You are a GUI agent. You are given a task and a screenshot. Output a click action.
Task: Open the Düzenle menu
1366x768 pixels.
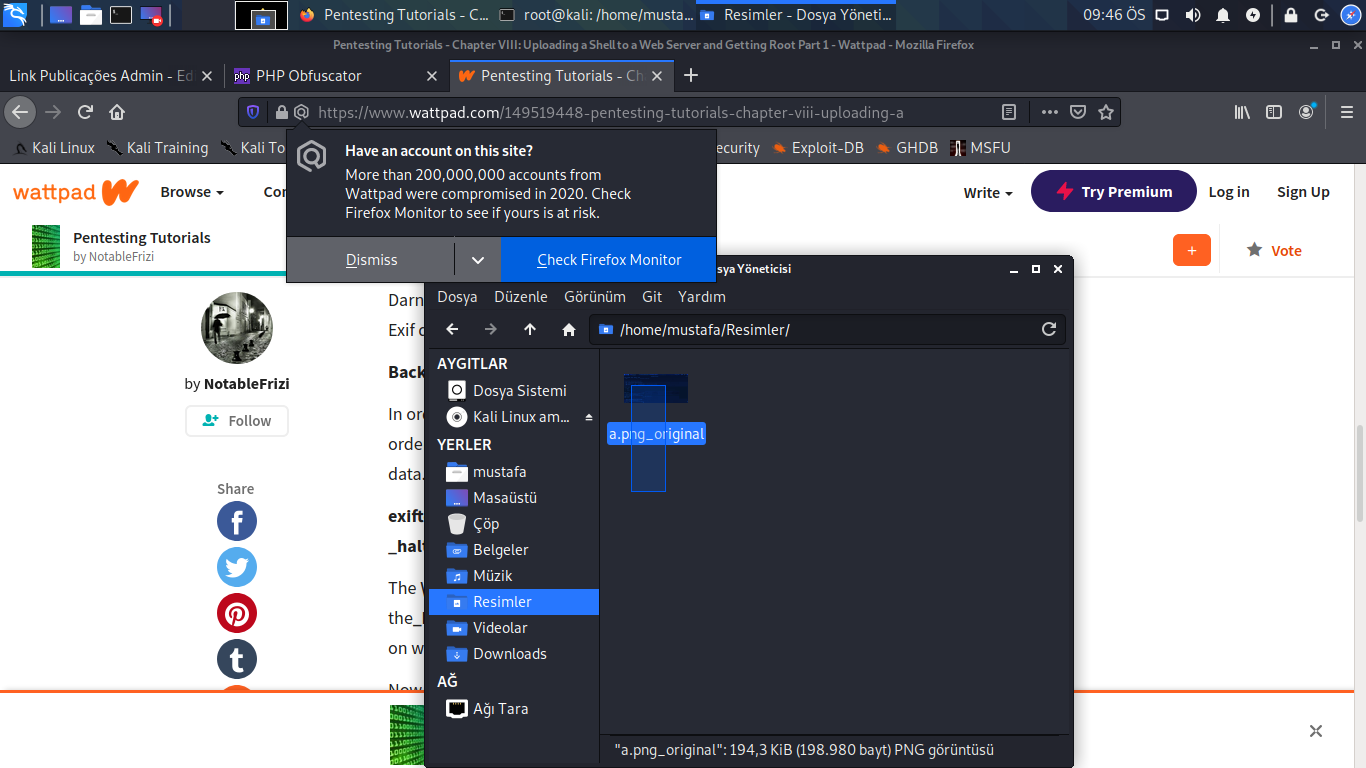click(x=521, y=297)
